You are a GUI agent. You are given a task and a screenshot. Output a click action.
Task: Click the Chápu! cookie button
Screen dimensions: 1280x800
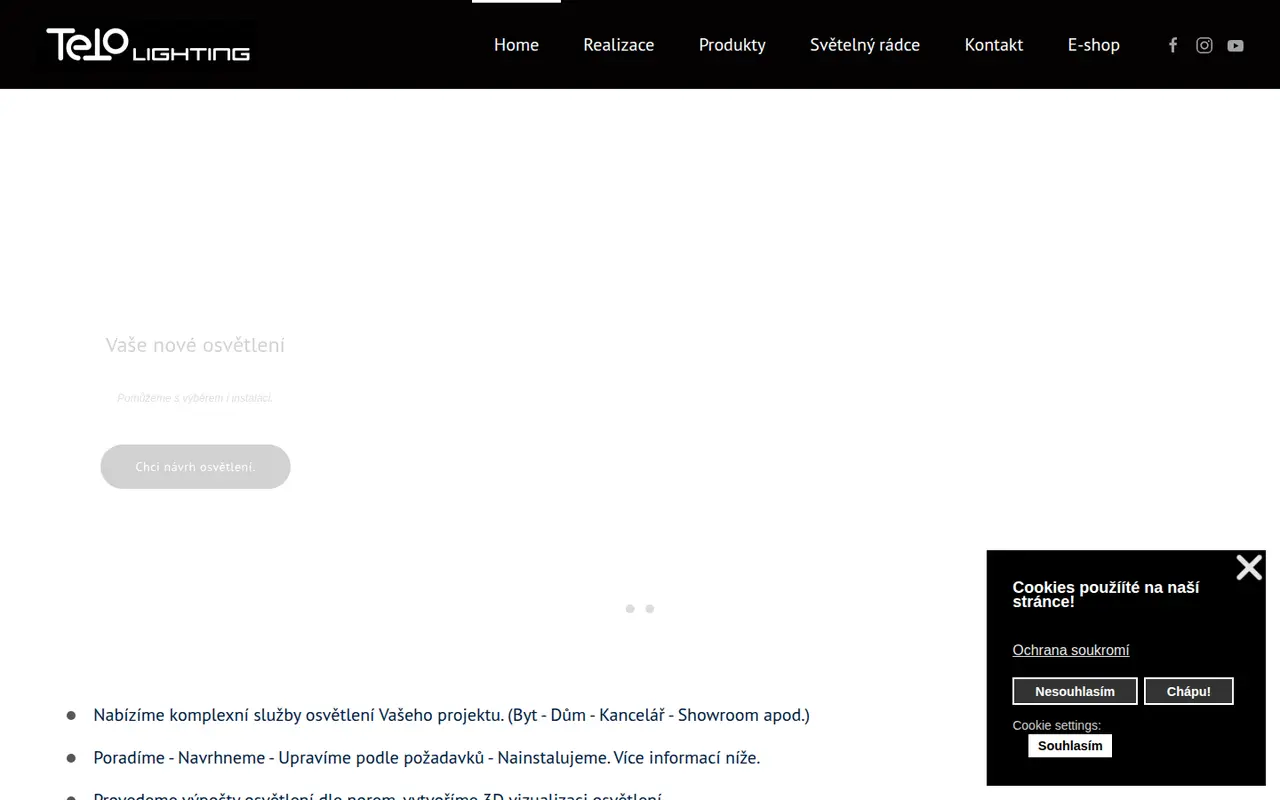coord(1189,691)
